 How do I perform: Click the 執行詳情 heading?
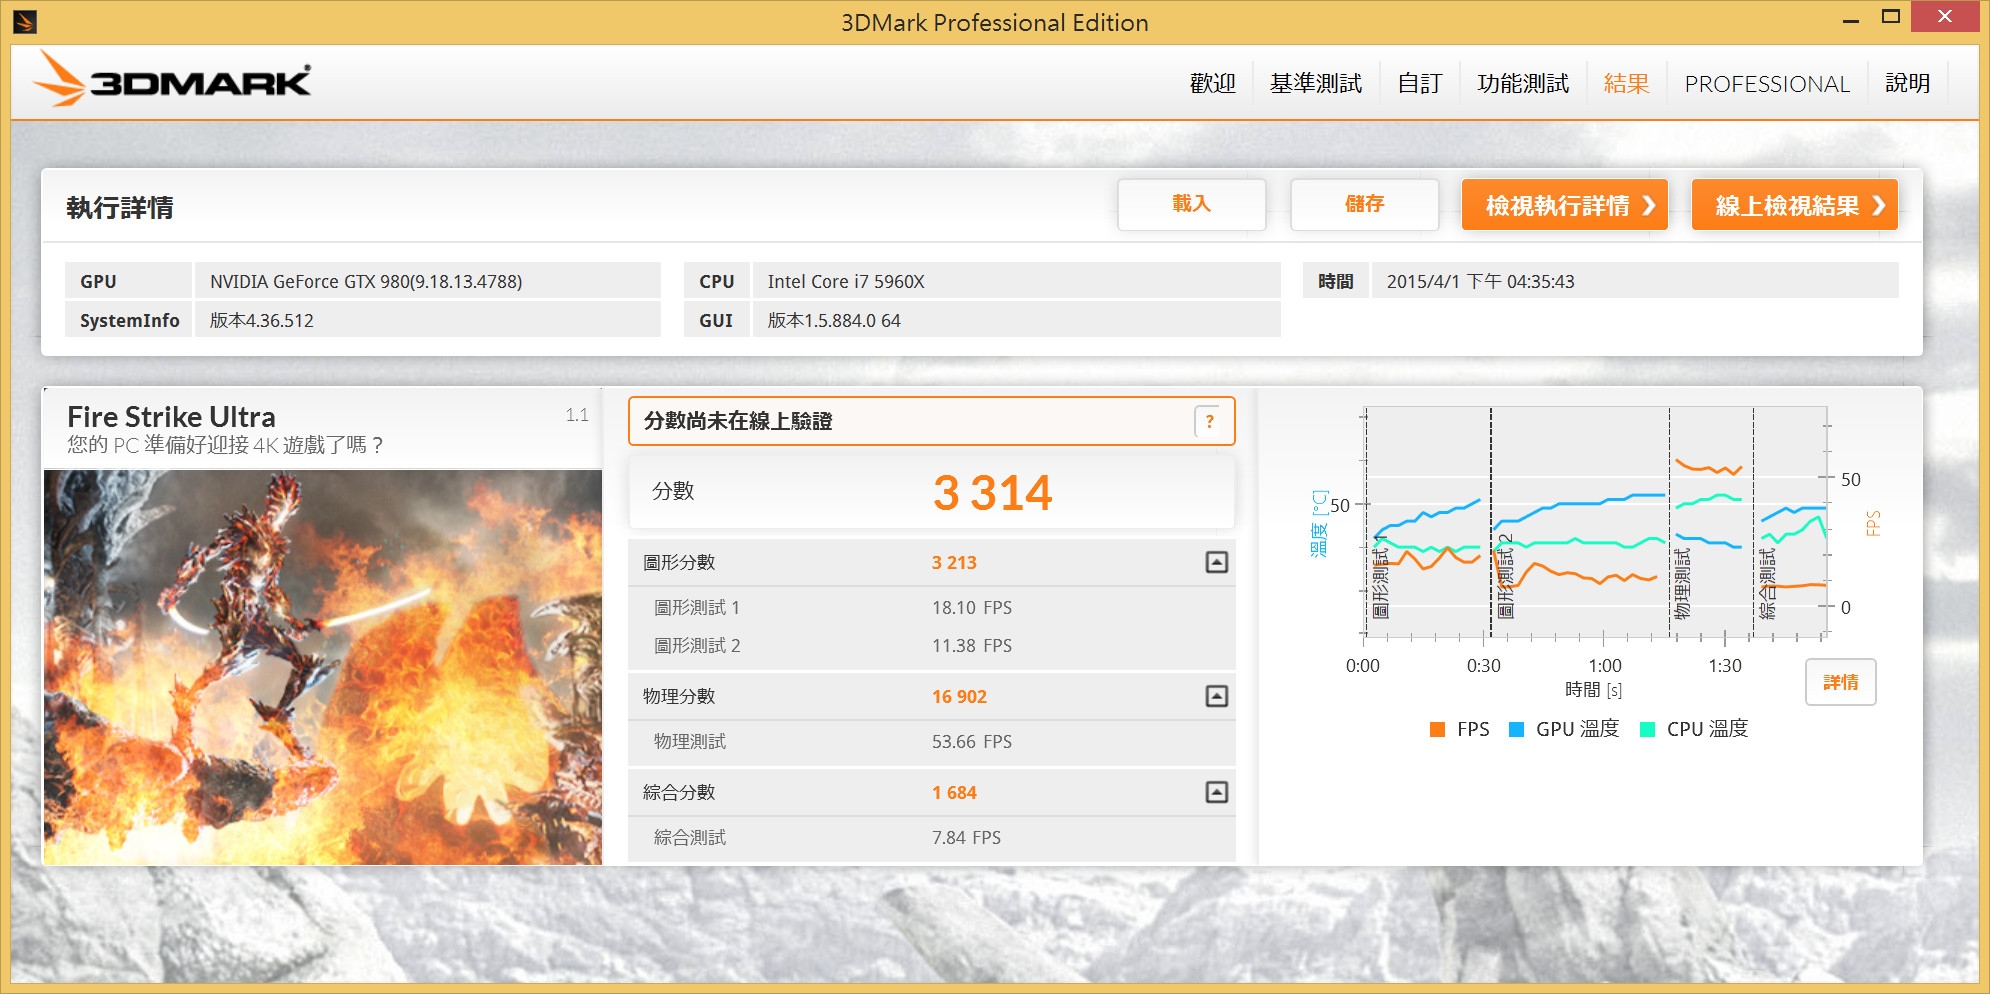120,207
